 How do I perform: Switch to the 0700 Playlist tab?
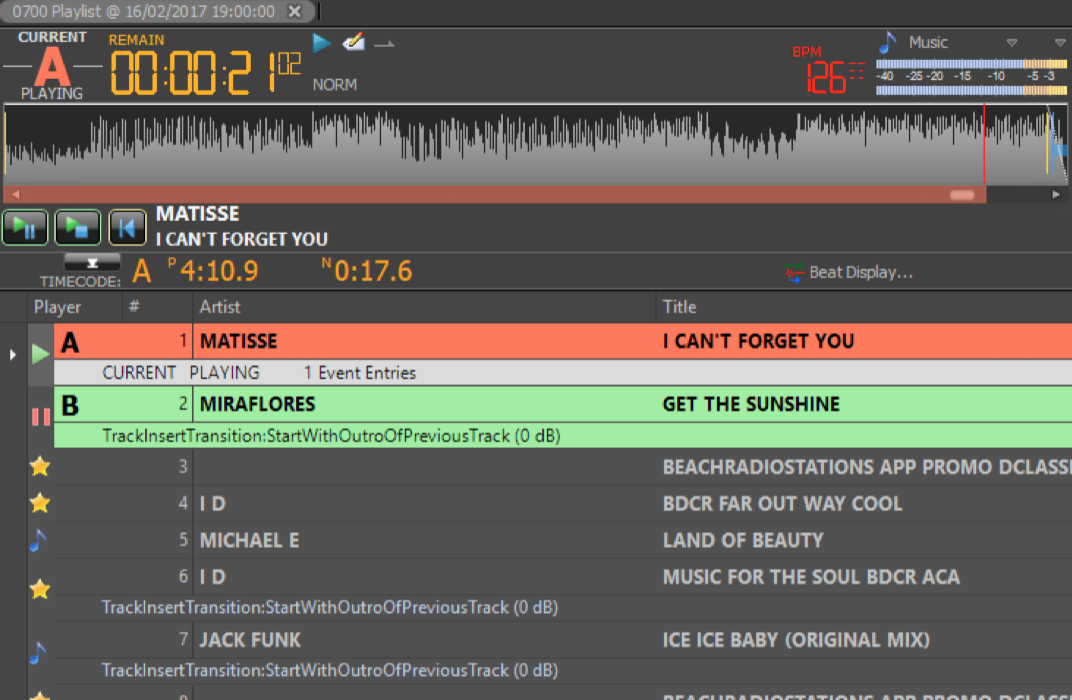coord(145,12)
